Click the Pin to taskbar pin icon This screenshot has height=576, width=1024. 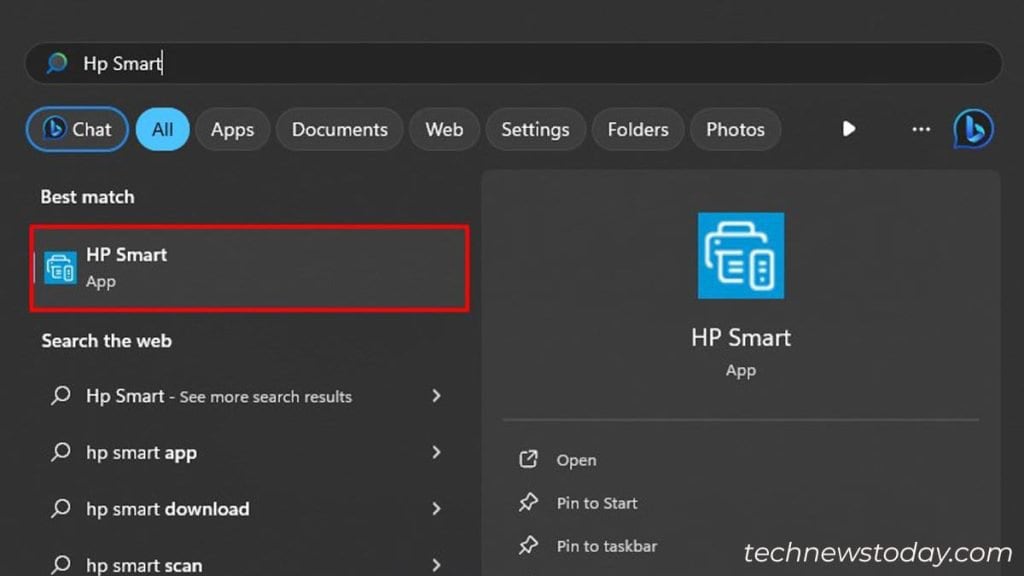[528, 546]
